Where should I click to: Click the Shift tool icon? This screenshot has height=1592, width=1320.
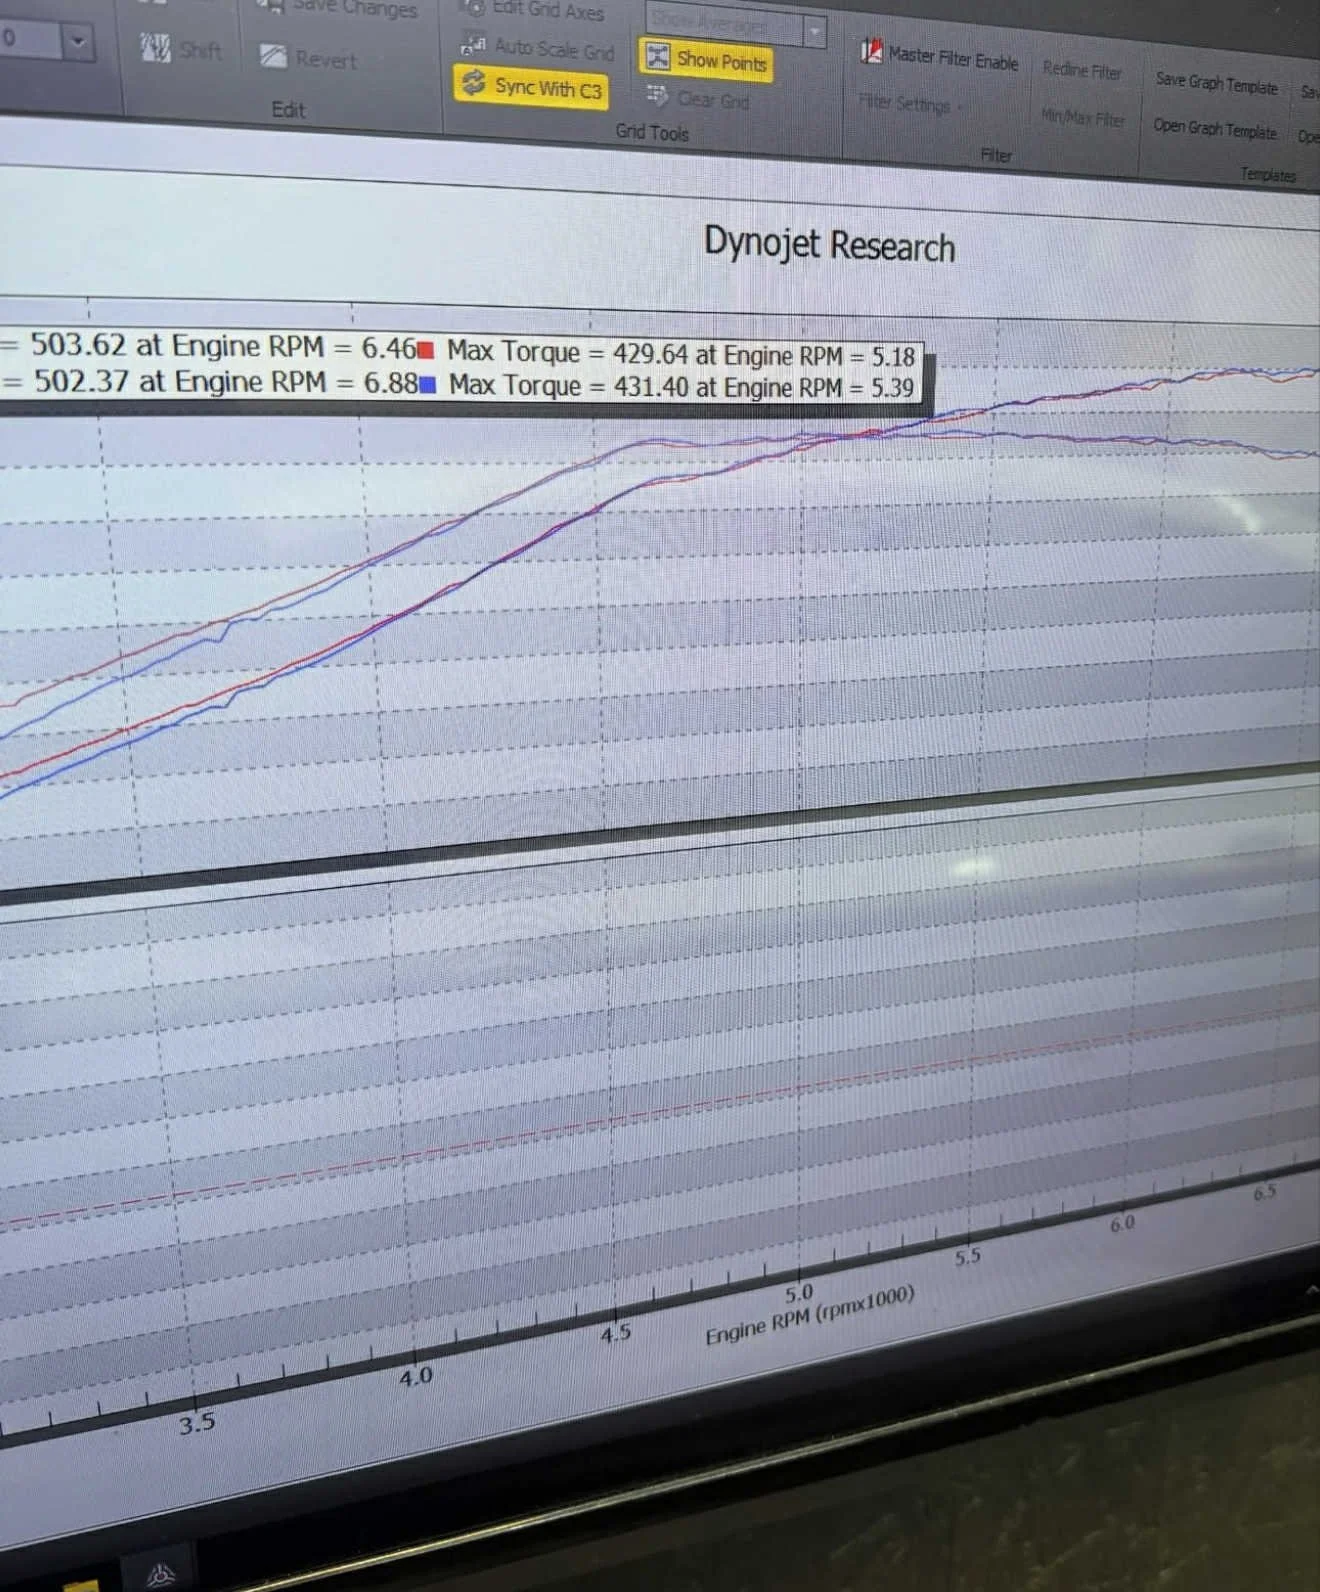155,47
